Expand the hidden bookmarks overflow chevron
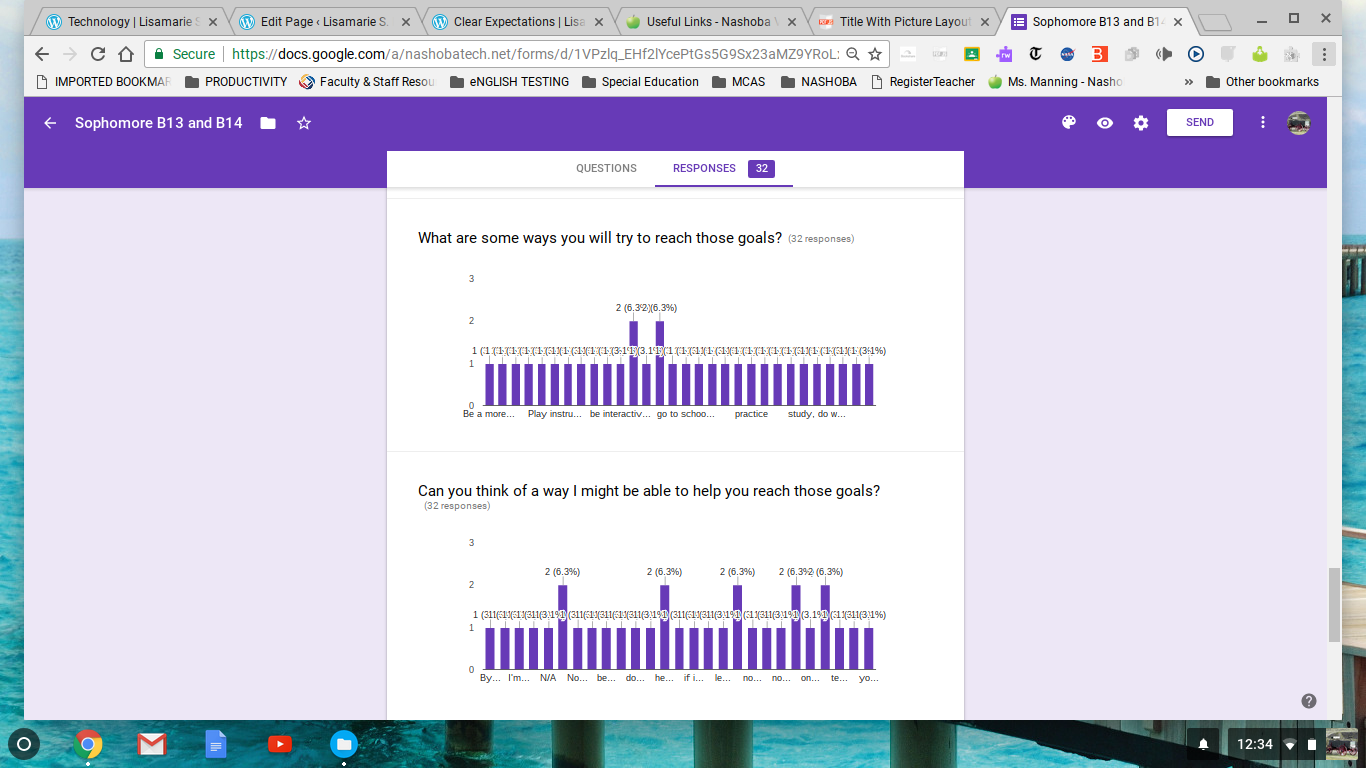The width and height of the screenshot is (1366, 768). pos(1188,82)
